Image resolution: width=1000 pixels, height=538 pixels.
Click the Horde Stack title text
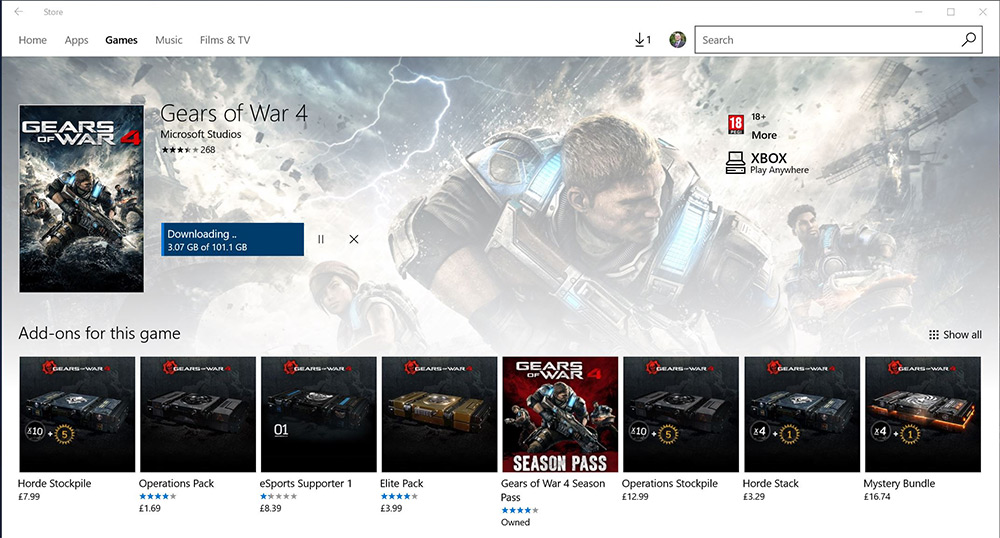770,483
